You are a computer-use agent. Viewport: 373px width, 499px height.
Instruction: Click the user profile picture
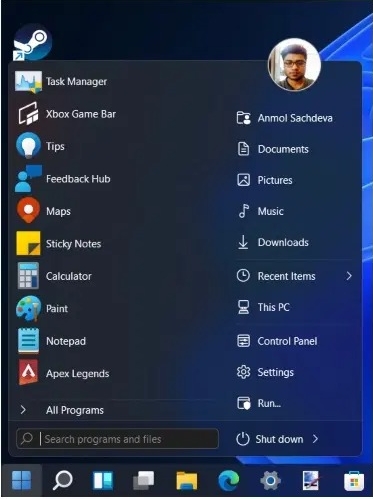point(294,65)
